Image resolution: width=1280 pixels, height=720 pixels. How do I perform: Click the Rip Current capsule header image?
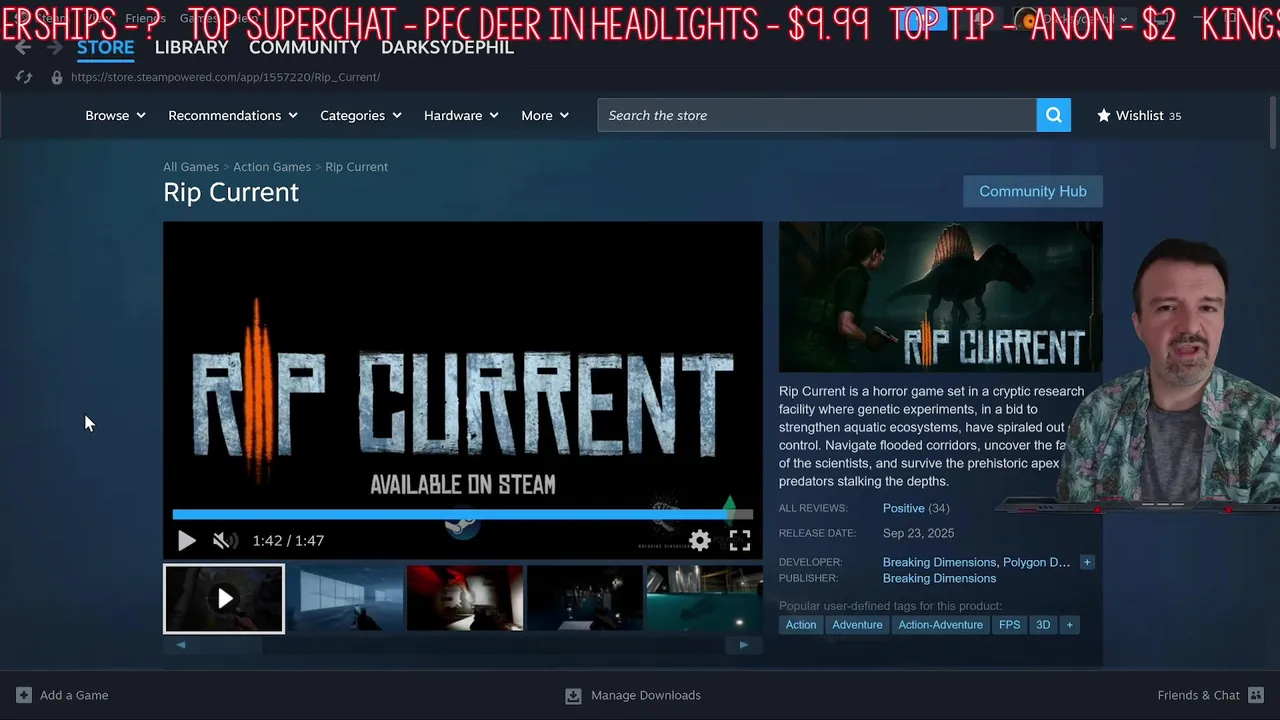pyautogui.click(x=940, y=297)
